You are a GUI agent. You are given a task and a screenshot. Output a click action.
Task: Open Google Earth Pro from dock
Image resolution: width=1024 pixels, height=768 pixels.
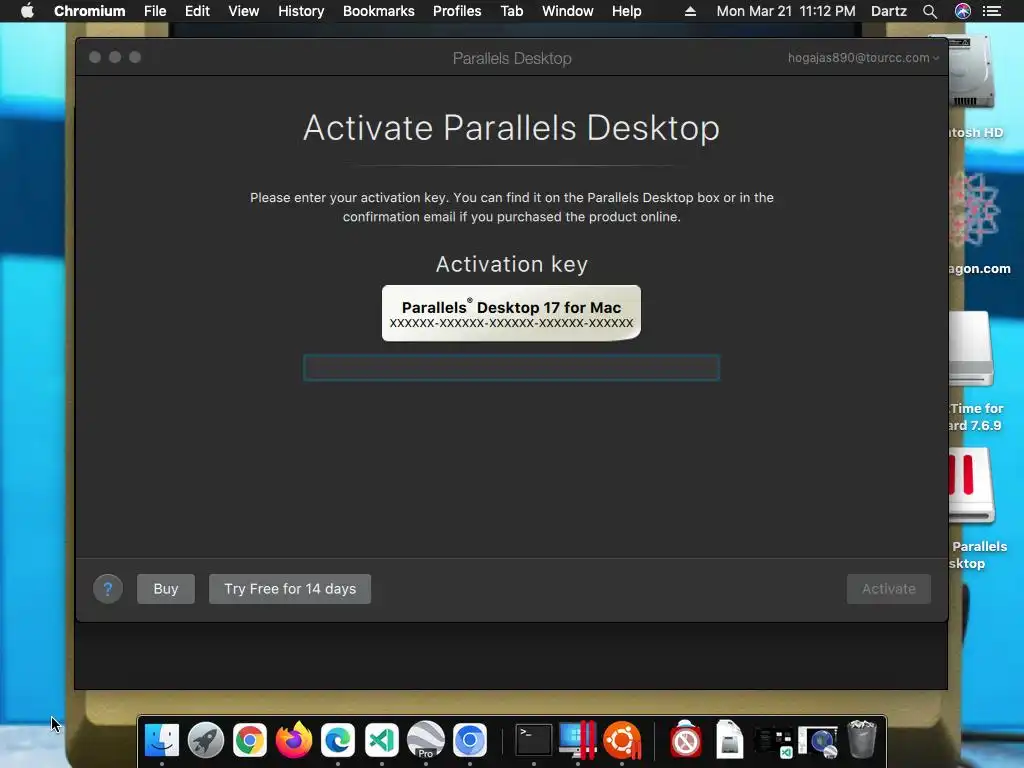(x=426, y=740)
